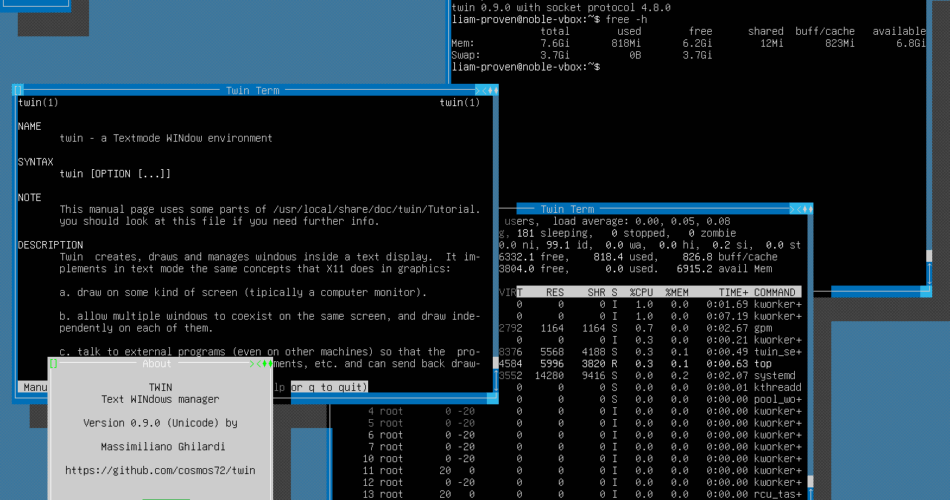The width and height of the screenshot is (950, 500).
Task: Select the kthreadd process row in top
Action: tap(650, 387)
